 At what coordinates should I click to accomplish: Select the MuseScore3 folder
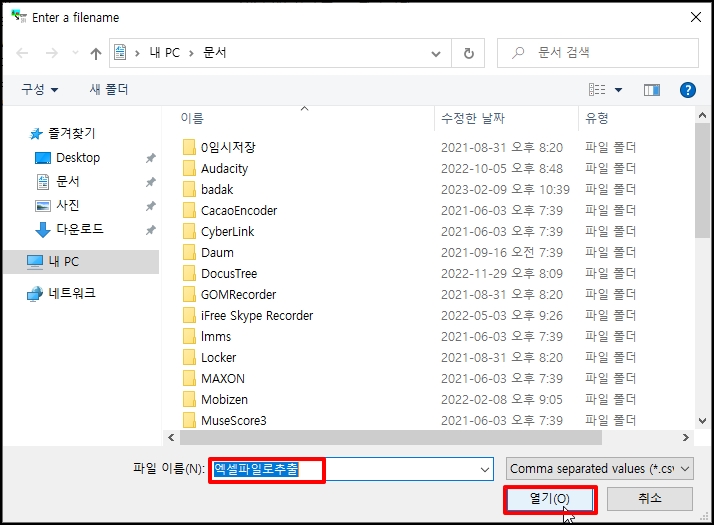point(234,420)
